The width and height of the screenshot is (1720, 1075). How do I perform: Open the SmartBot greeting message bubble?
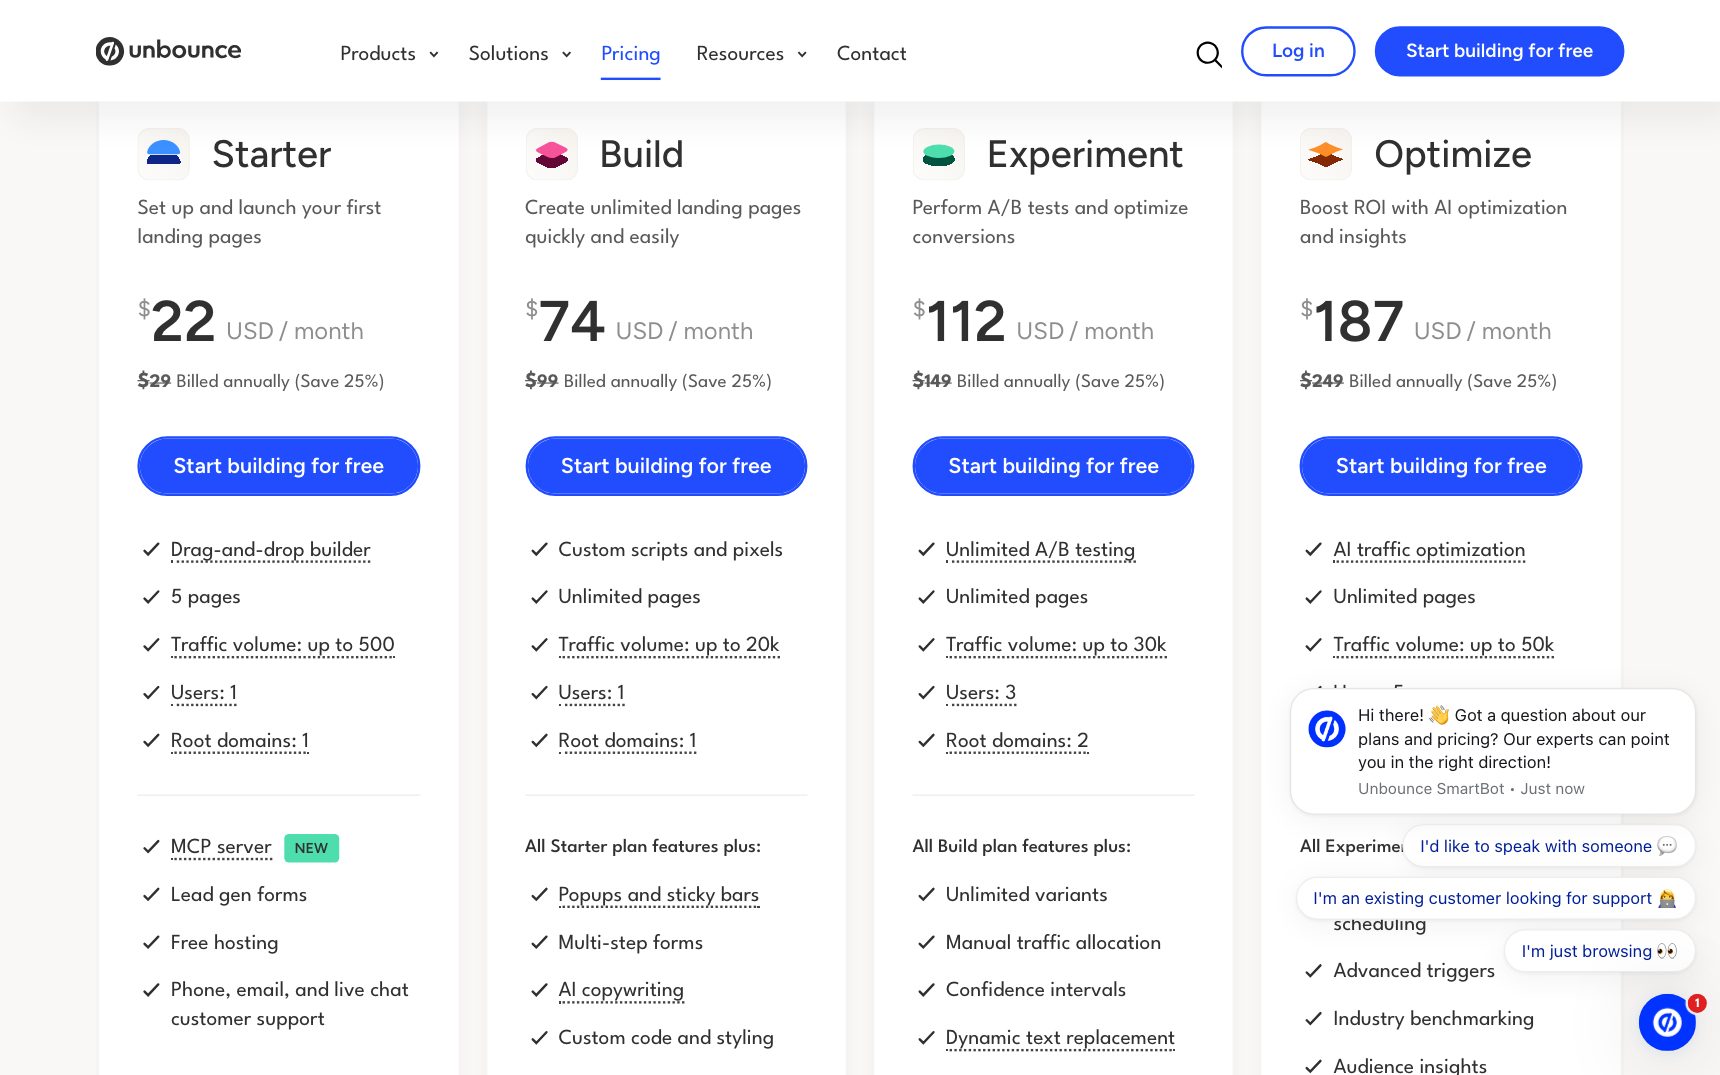(x=1493, y=751)
